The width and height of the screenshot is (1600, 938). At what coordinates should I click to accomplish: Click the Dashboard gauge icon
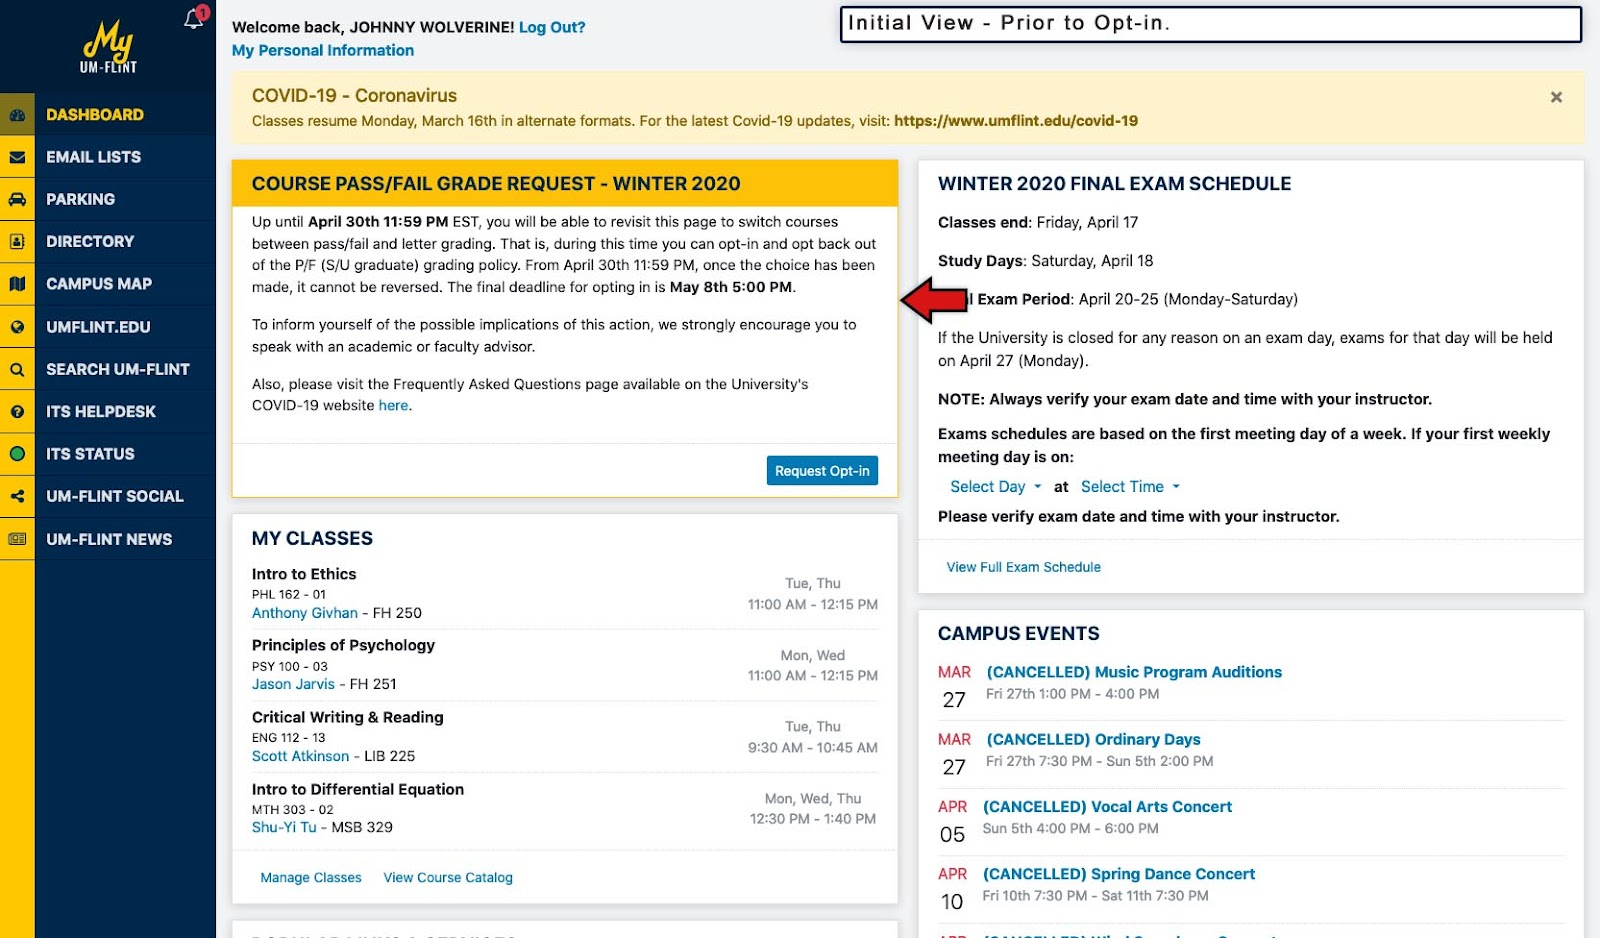[17, 115]
